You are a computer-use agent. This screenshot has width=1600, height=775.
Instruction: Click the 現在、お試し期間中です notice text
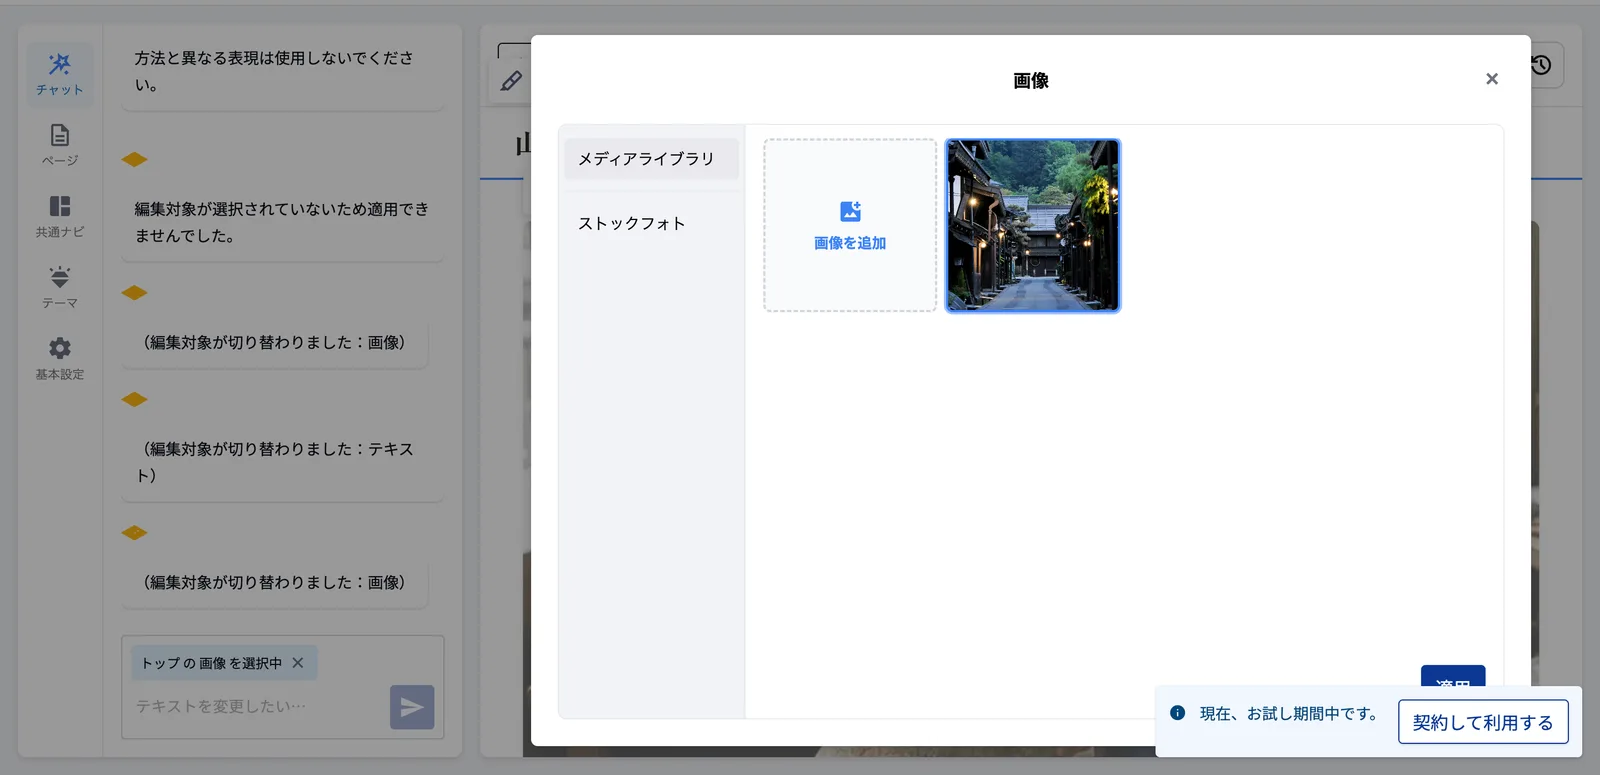1291,714
